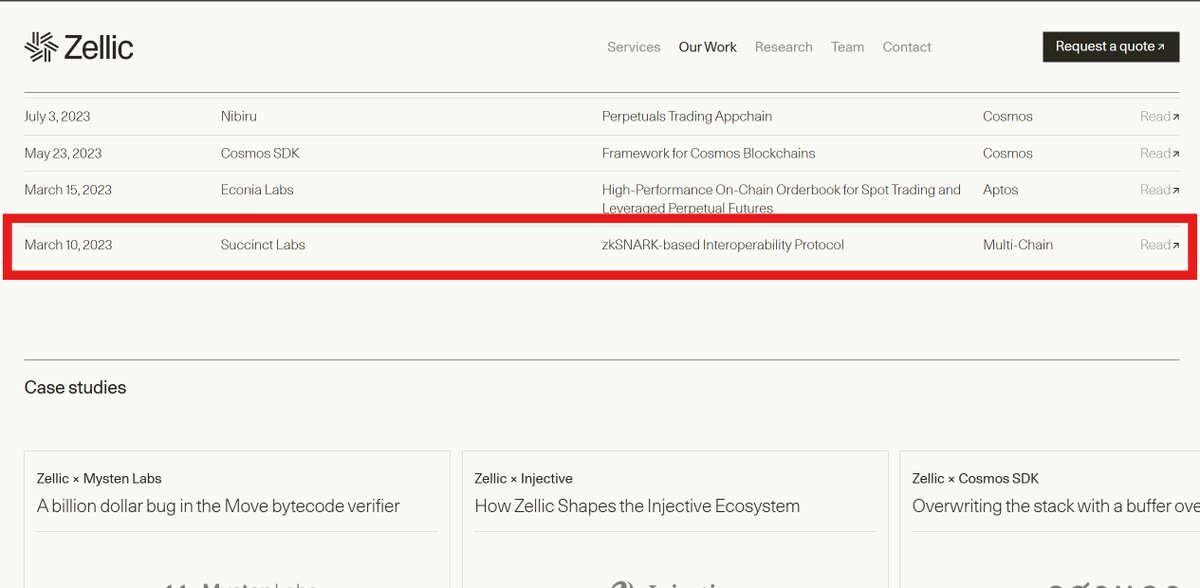Viewport: 1200px width, 588px height.
Task: Open the Zellic × Cosmos SDK case study card
Action: 1050,519
